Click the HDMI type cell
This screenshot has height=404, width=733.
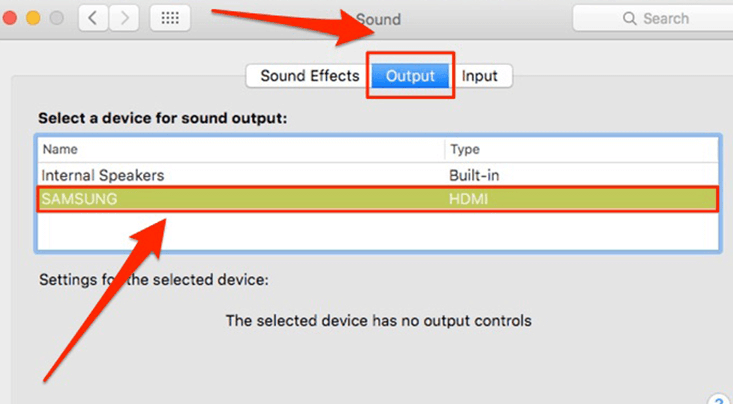click(x=468, y=199)
